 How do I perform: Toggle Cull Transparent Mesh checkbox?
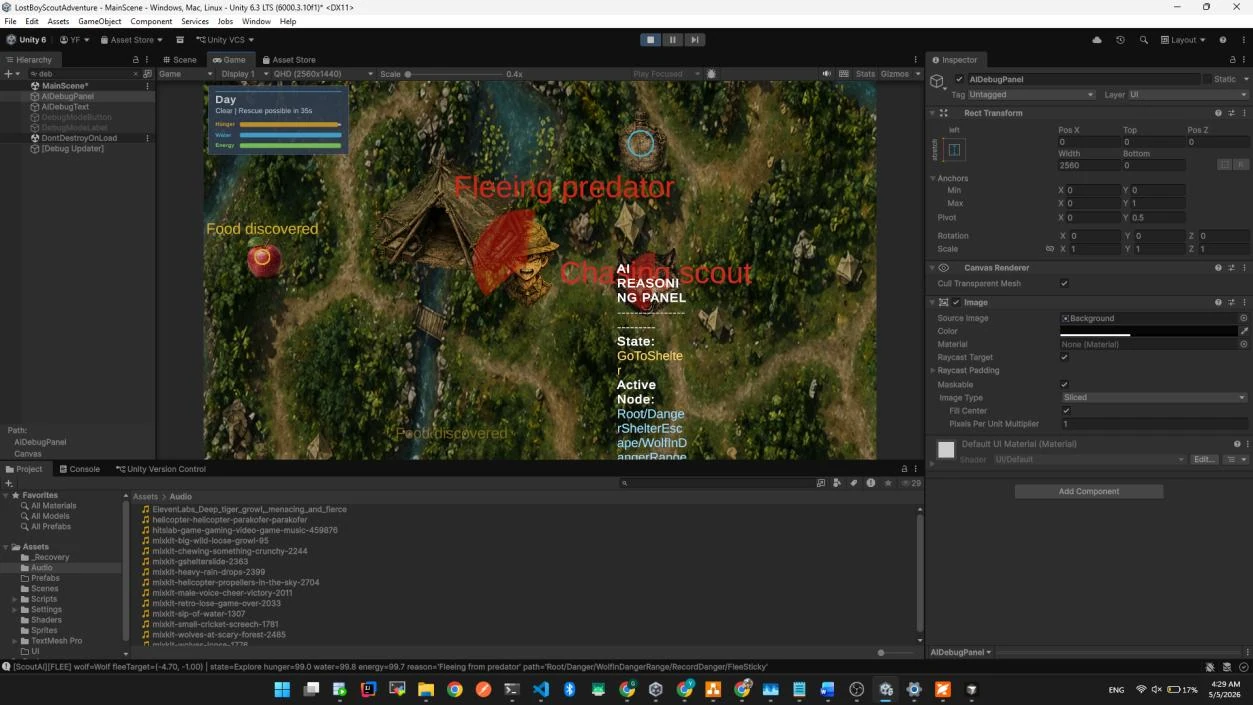pyautogui.click(x=1064, y=284)
